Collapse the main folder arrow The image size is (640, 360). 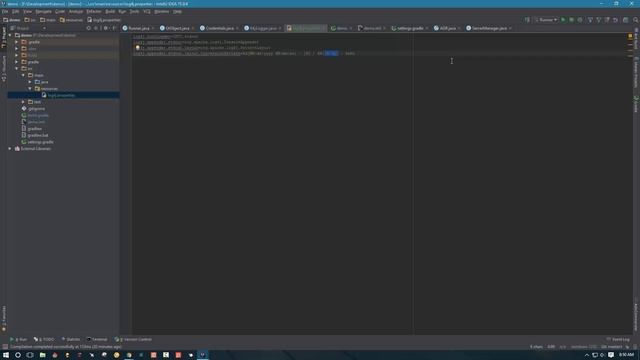click(x=23, y=75)
